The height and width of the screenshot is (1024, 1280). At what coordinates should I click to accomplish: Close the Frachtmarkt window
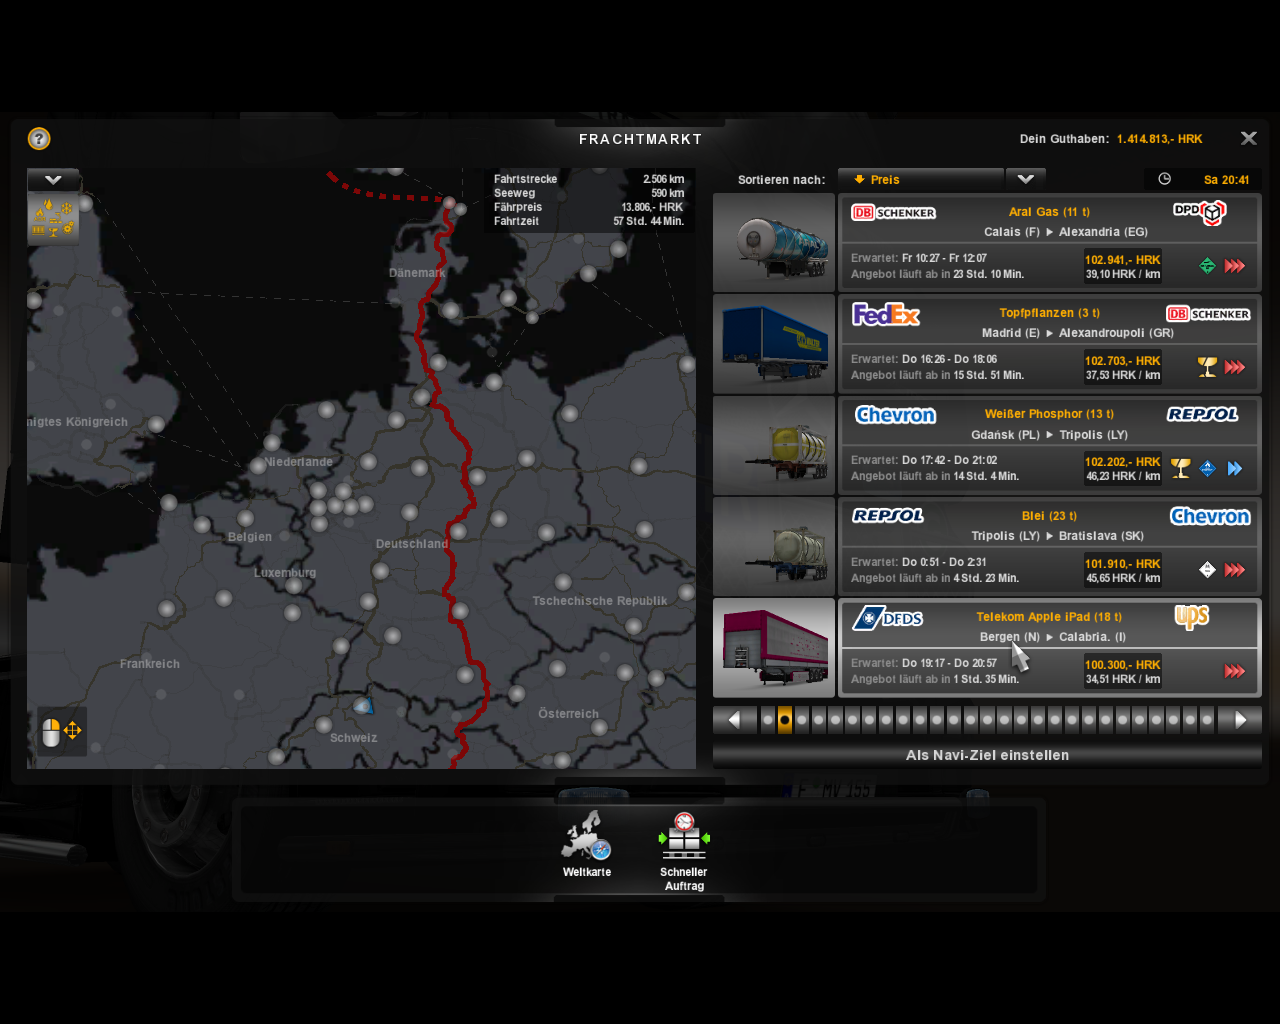click(x=1249, y=138)
